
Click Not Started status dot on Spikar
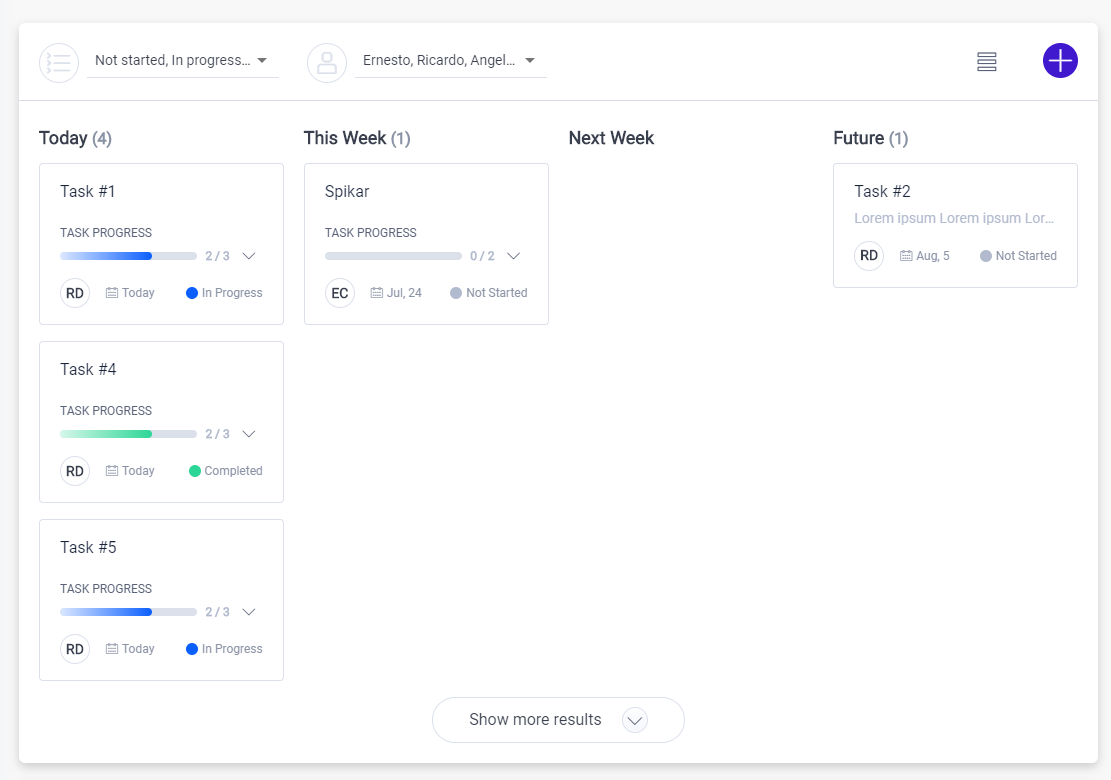(x=456, y=293)
